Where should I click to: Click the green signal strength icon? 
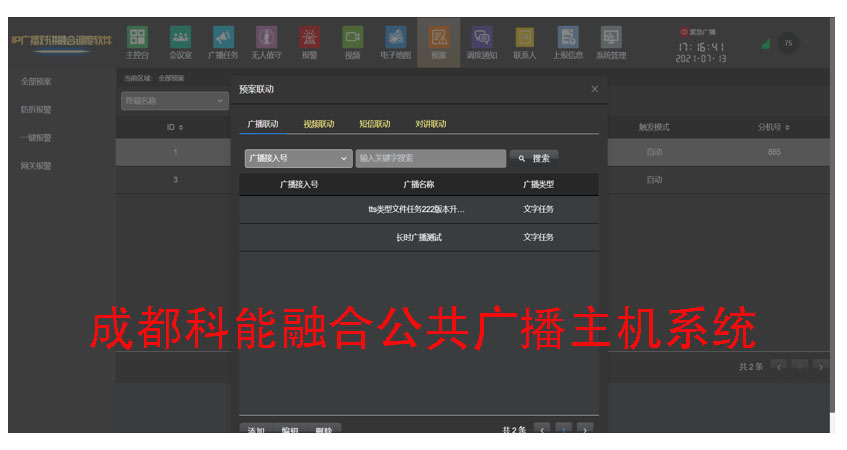click(765, 44)
